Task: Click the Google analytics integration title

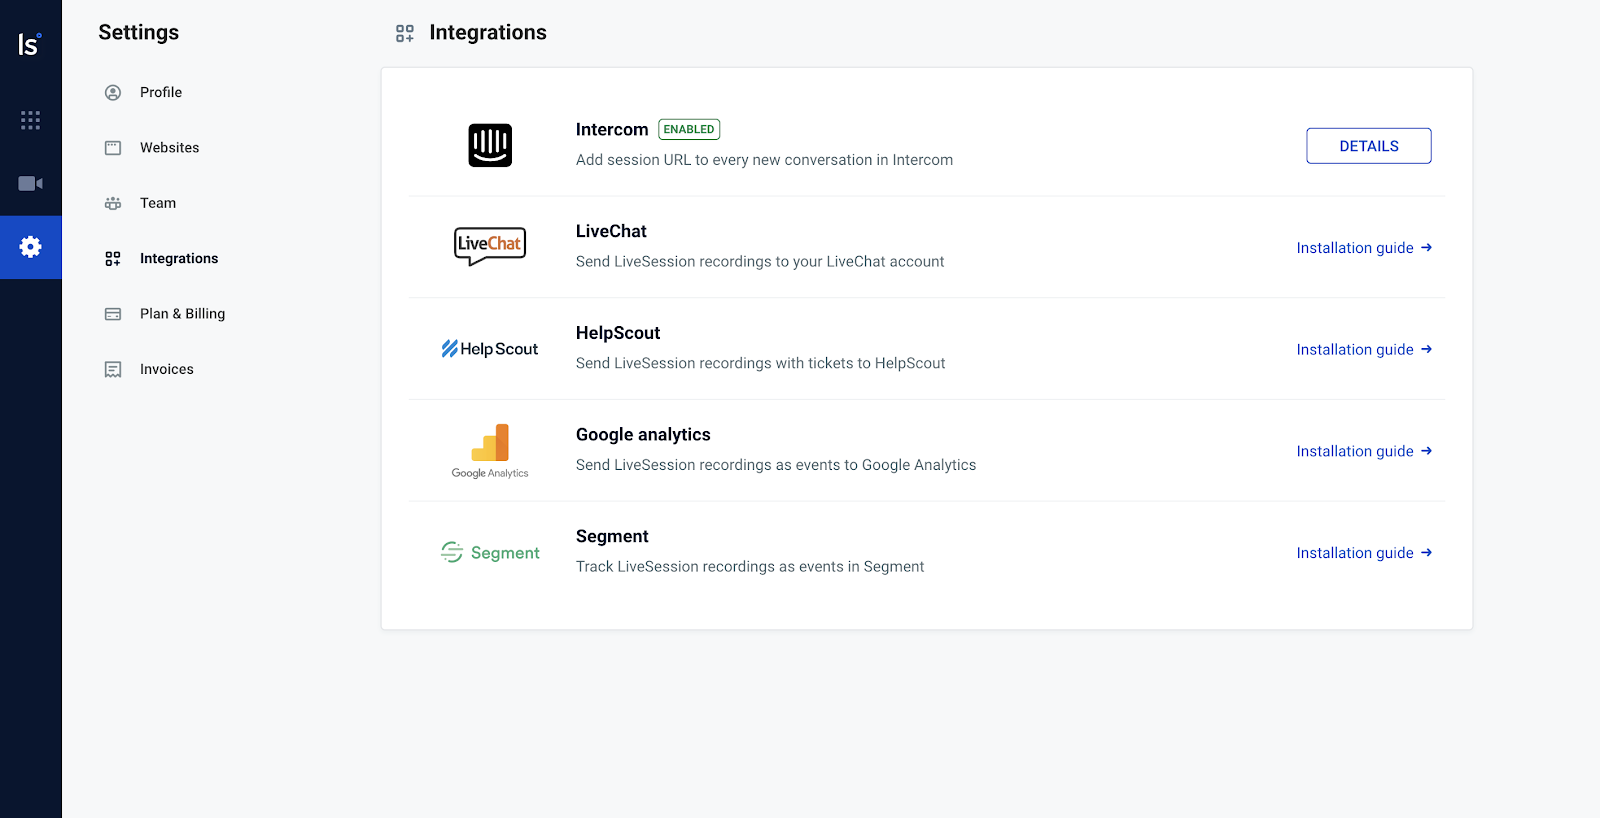Action: (x=643, y=435)
